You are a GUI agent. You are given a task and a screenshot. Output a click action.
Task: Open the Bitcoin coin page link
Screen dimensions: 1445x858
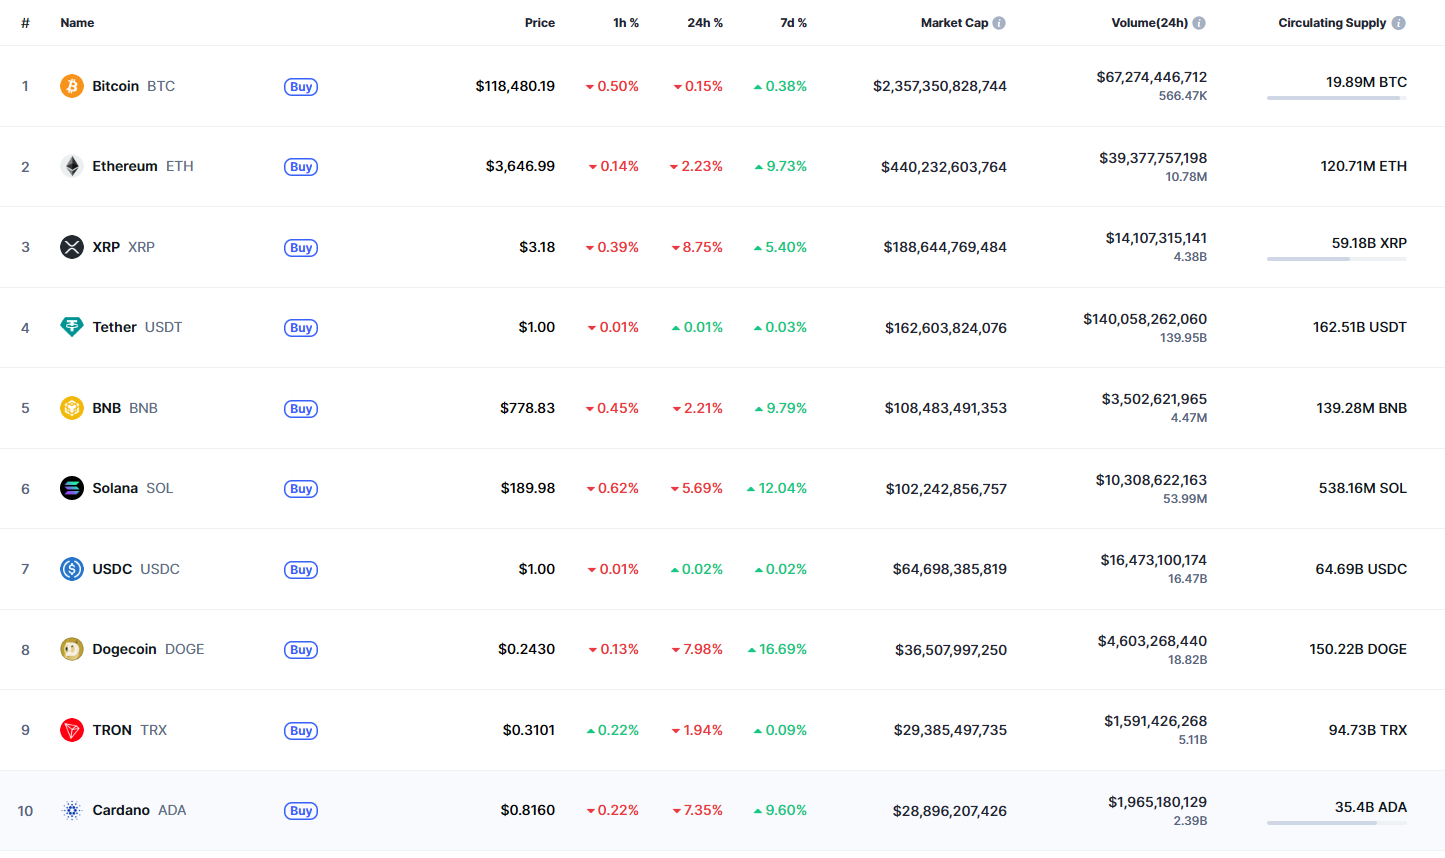(x=134, y=86)
